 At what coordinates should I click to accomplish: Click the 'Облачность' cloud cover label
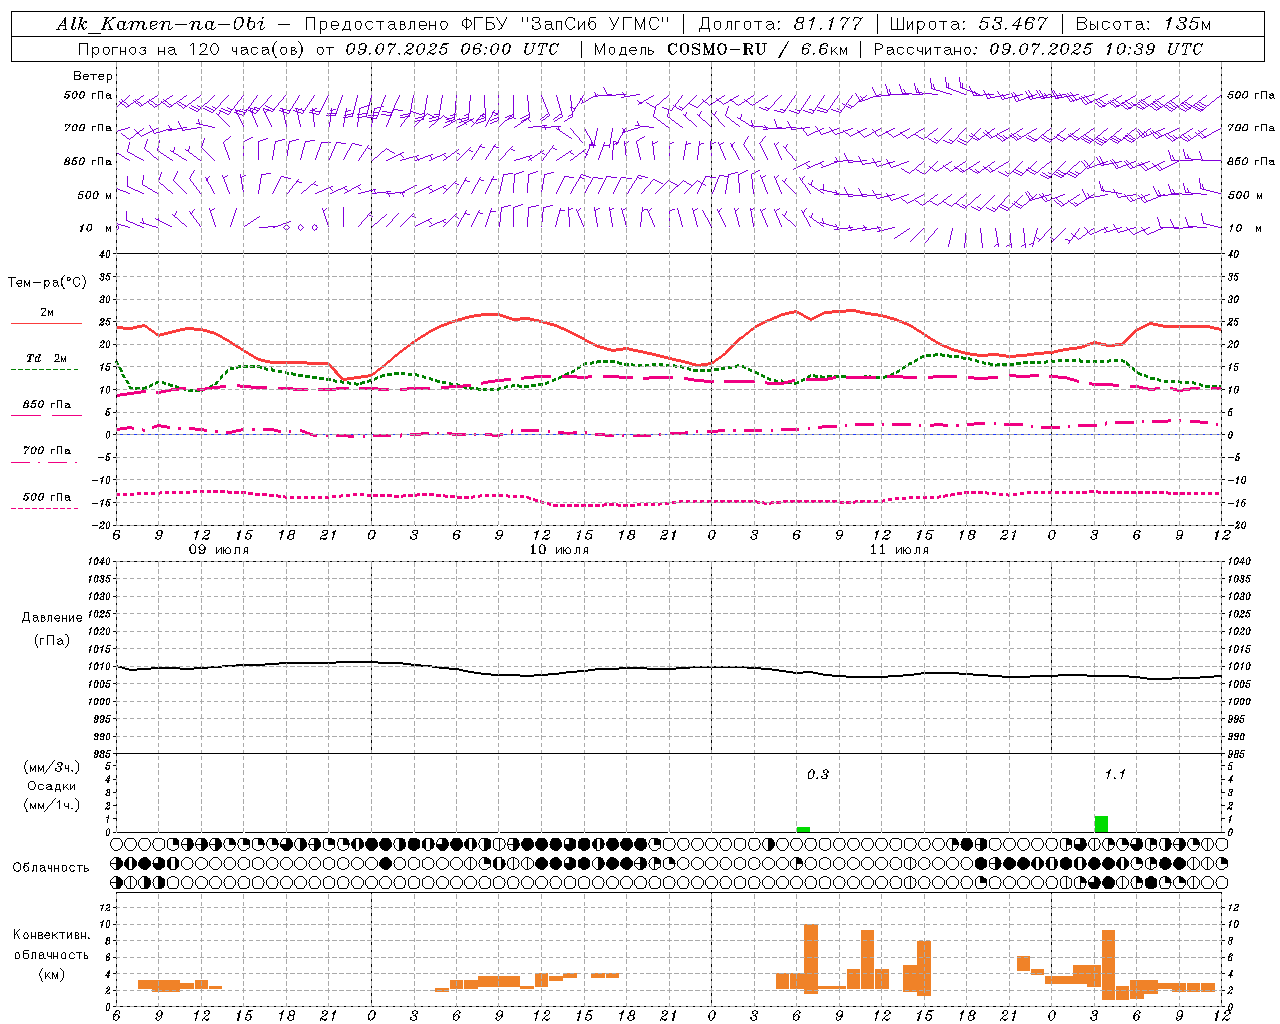click(x=51, y=868)
